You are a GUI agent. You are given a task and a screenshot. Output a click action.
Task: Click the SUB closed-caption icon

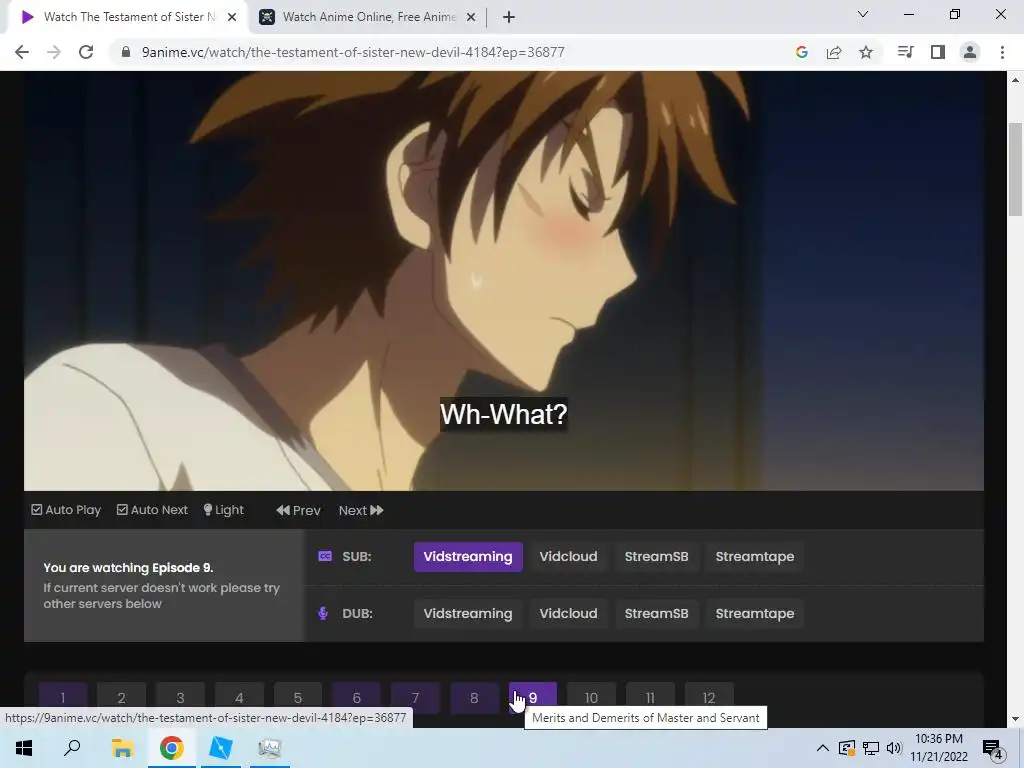coord(325,556)
